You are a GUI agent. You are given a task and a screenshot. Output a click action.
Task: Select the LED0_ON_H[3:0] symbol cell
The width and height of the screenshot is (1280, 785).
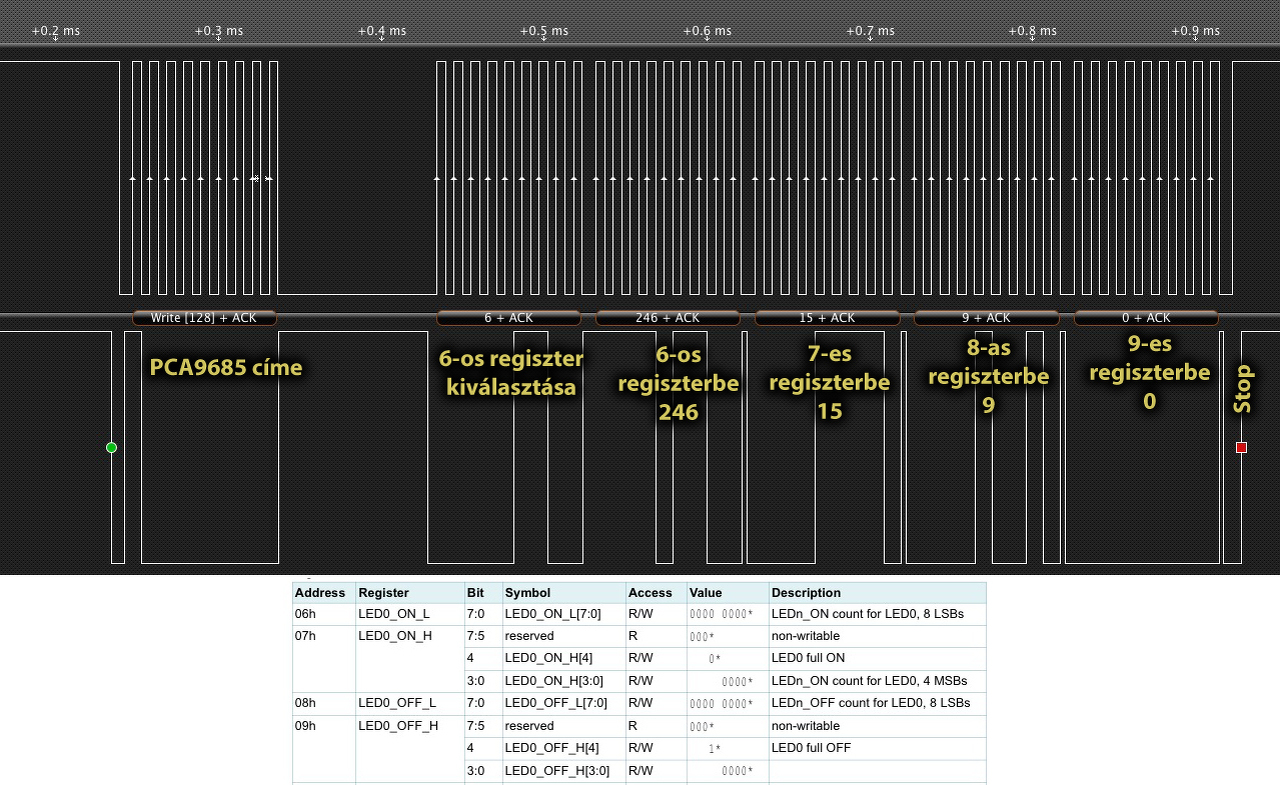coord(564,681)
